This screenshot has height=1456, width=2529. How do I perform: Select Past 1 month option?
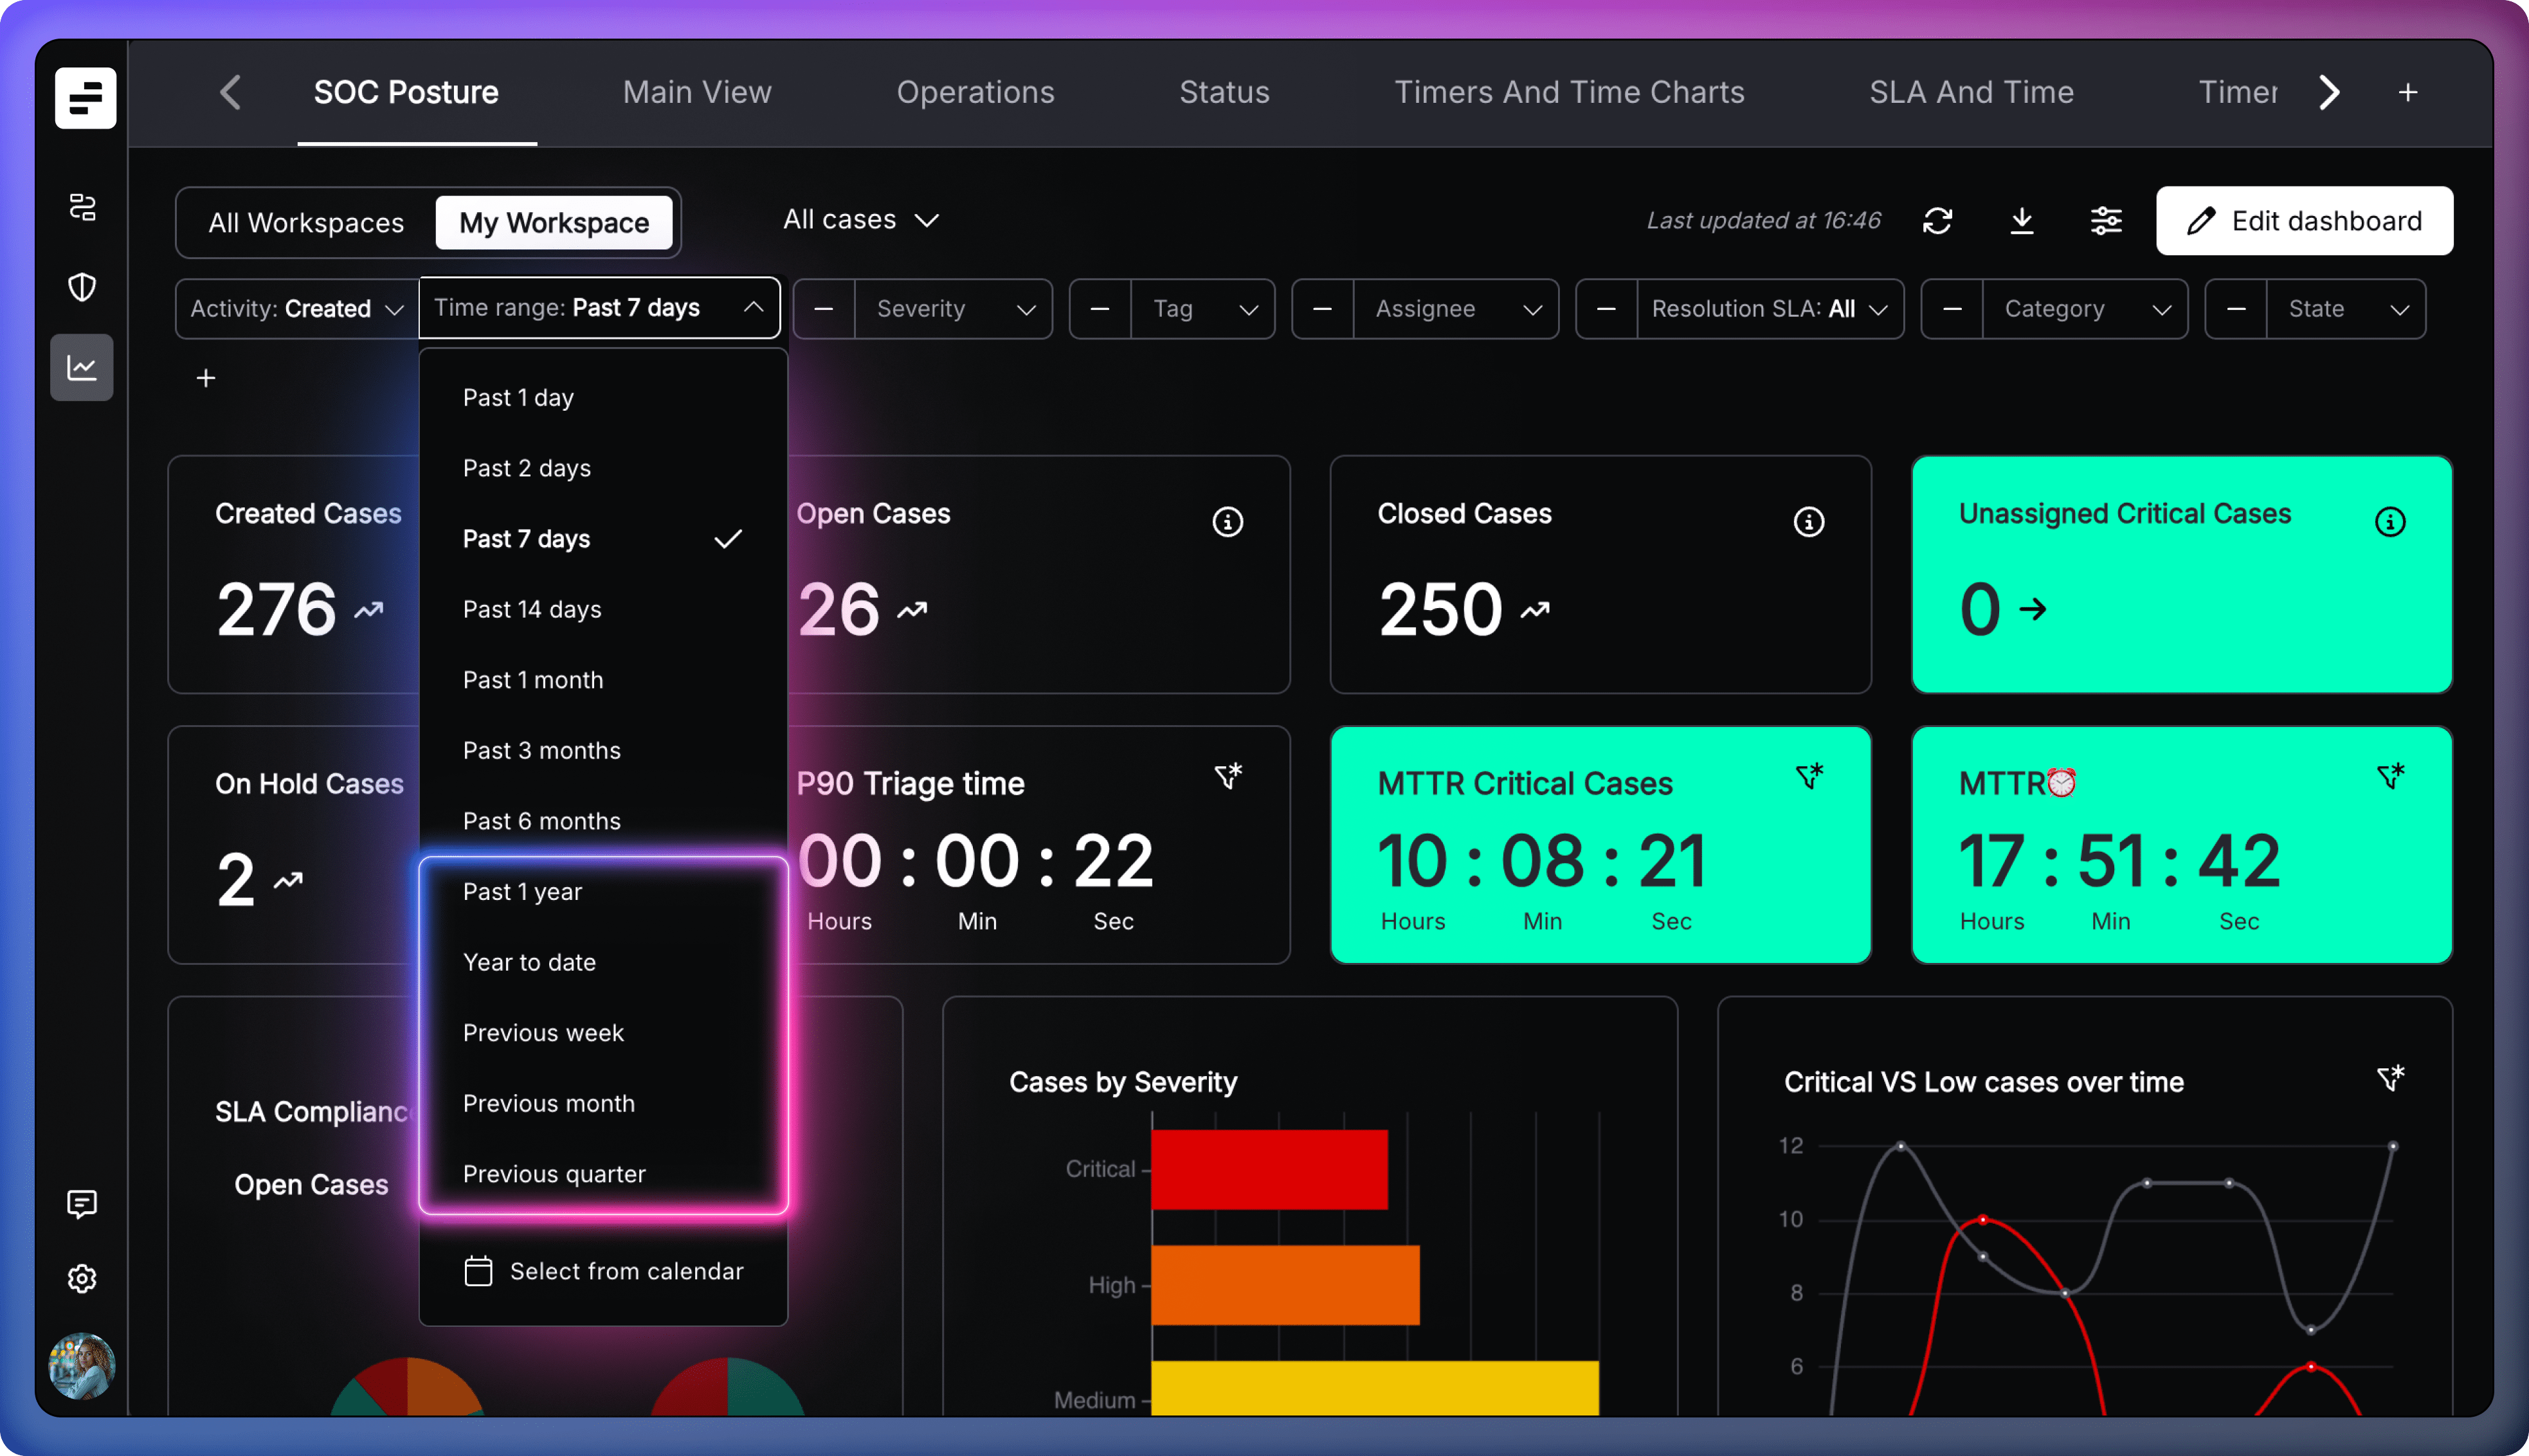coord(533,680)
